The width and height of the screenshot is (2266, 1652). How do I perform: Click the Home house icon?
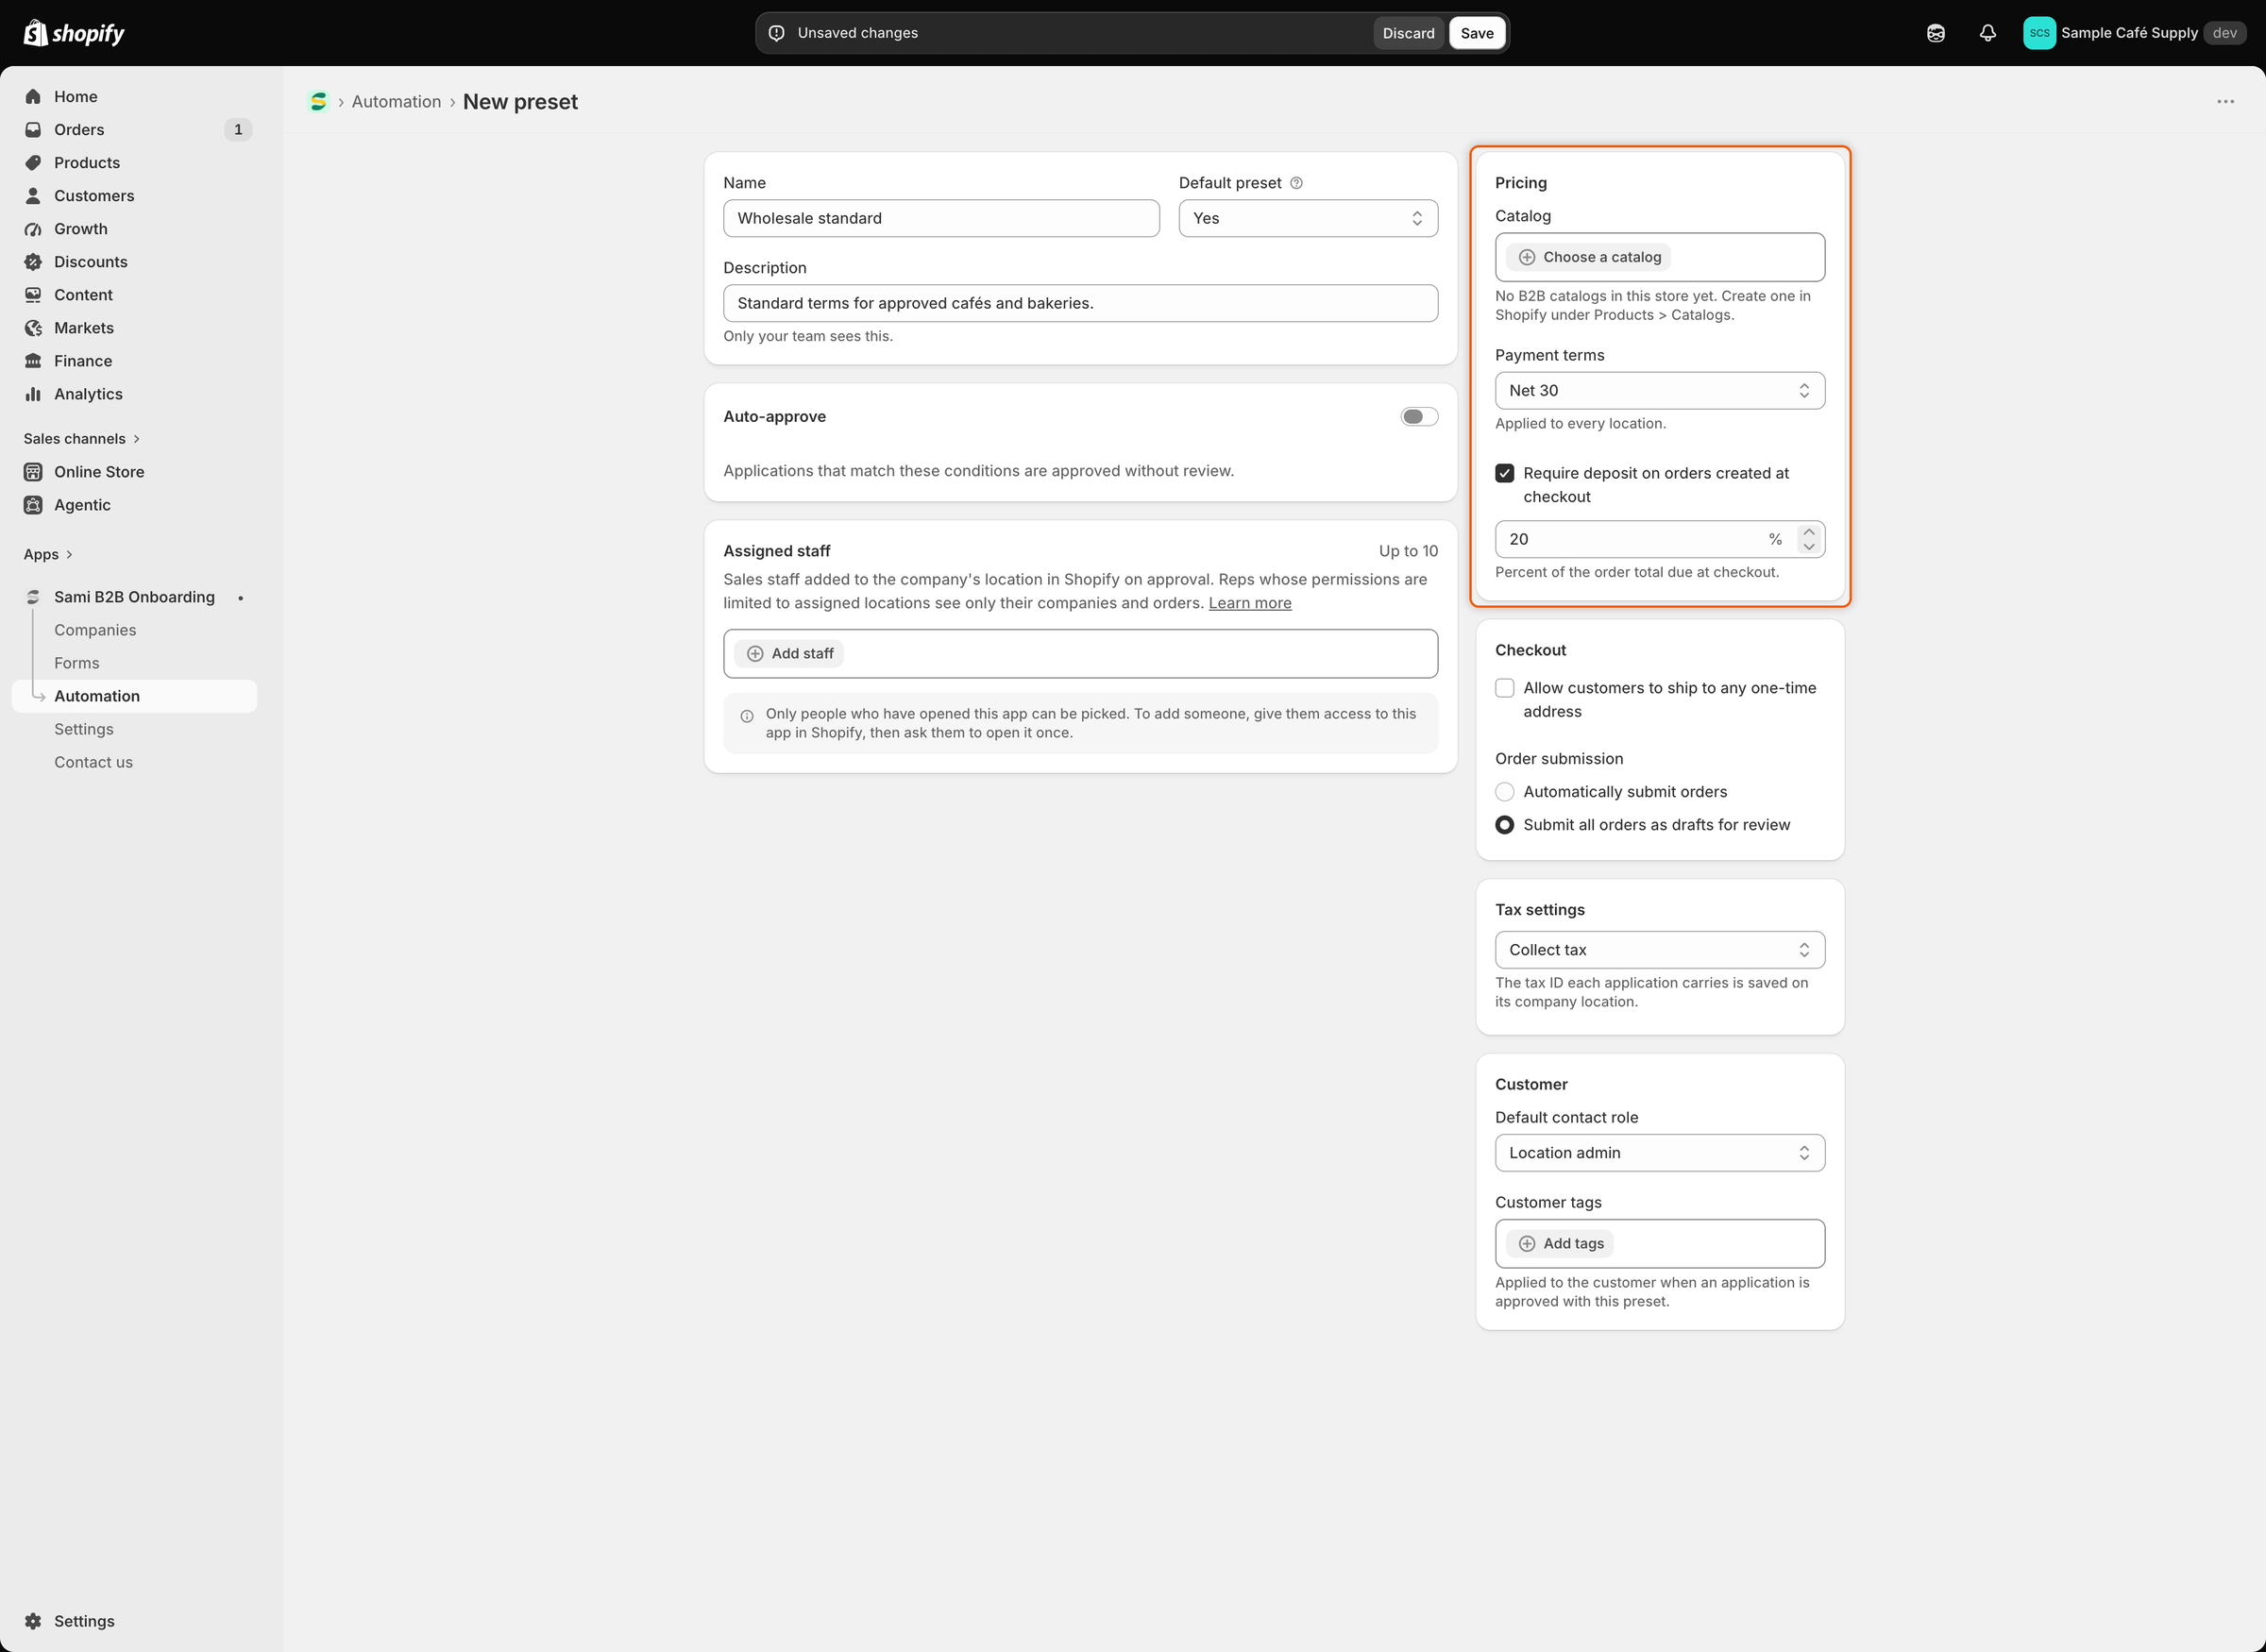[x=33, y=96]
